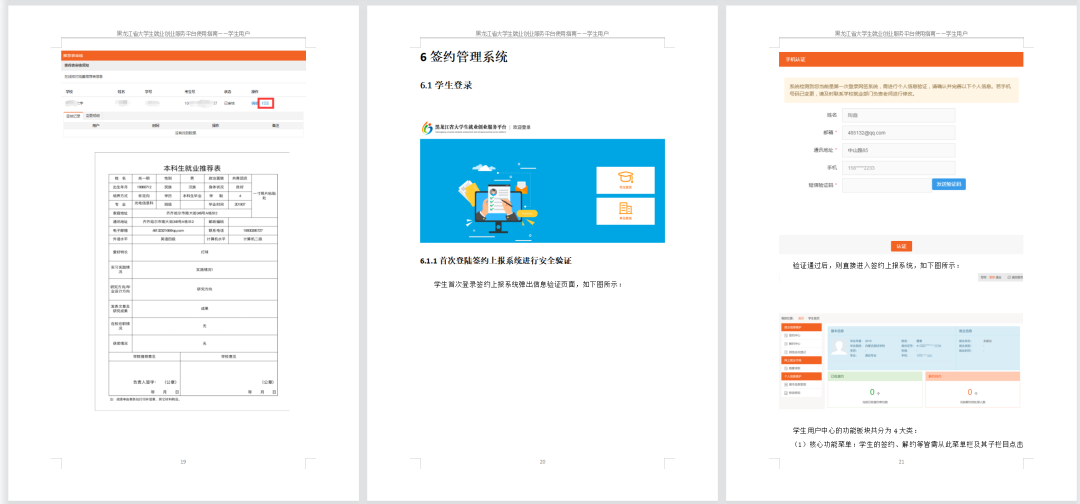The height and width of the screenshot is (504, 1080).
Task: Click the 短信验证码 SMS code input field
Action: [x=884, y=185]
